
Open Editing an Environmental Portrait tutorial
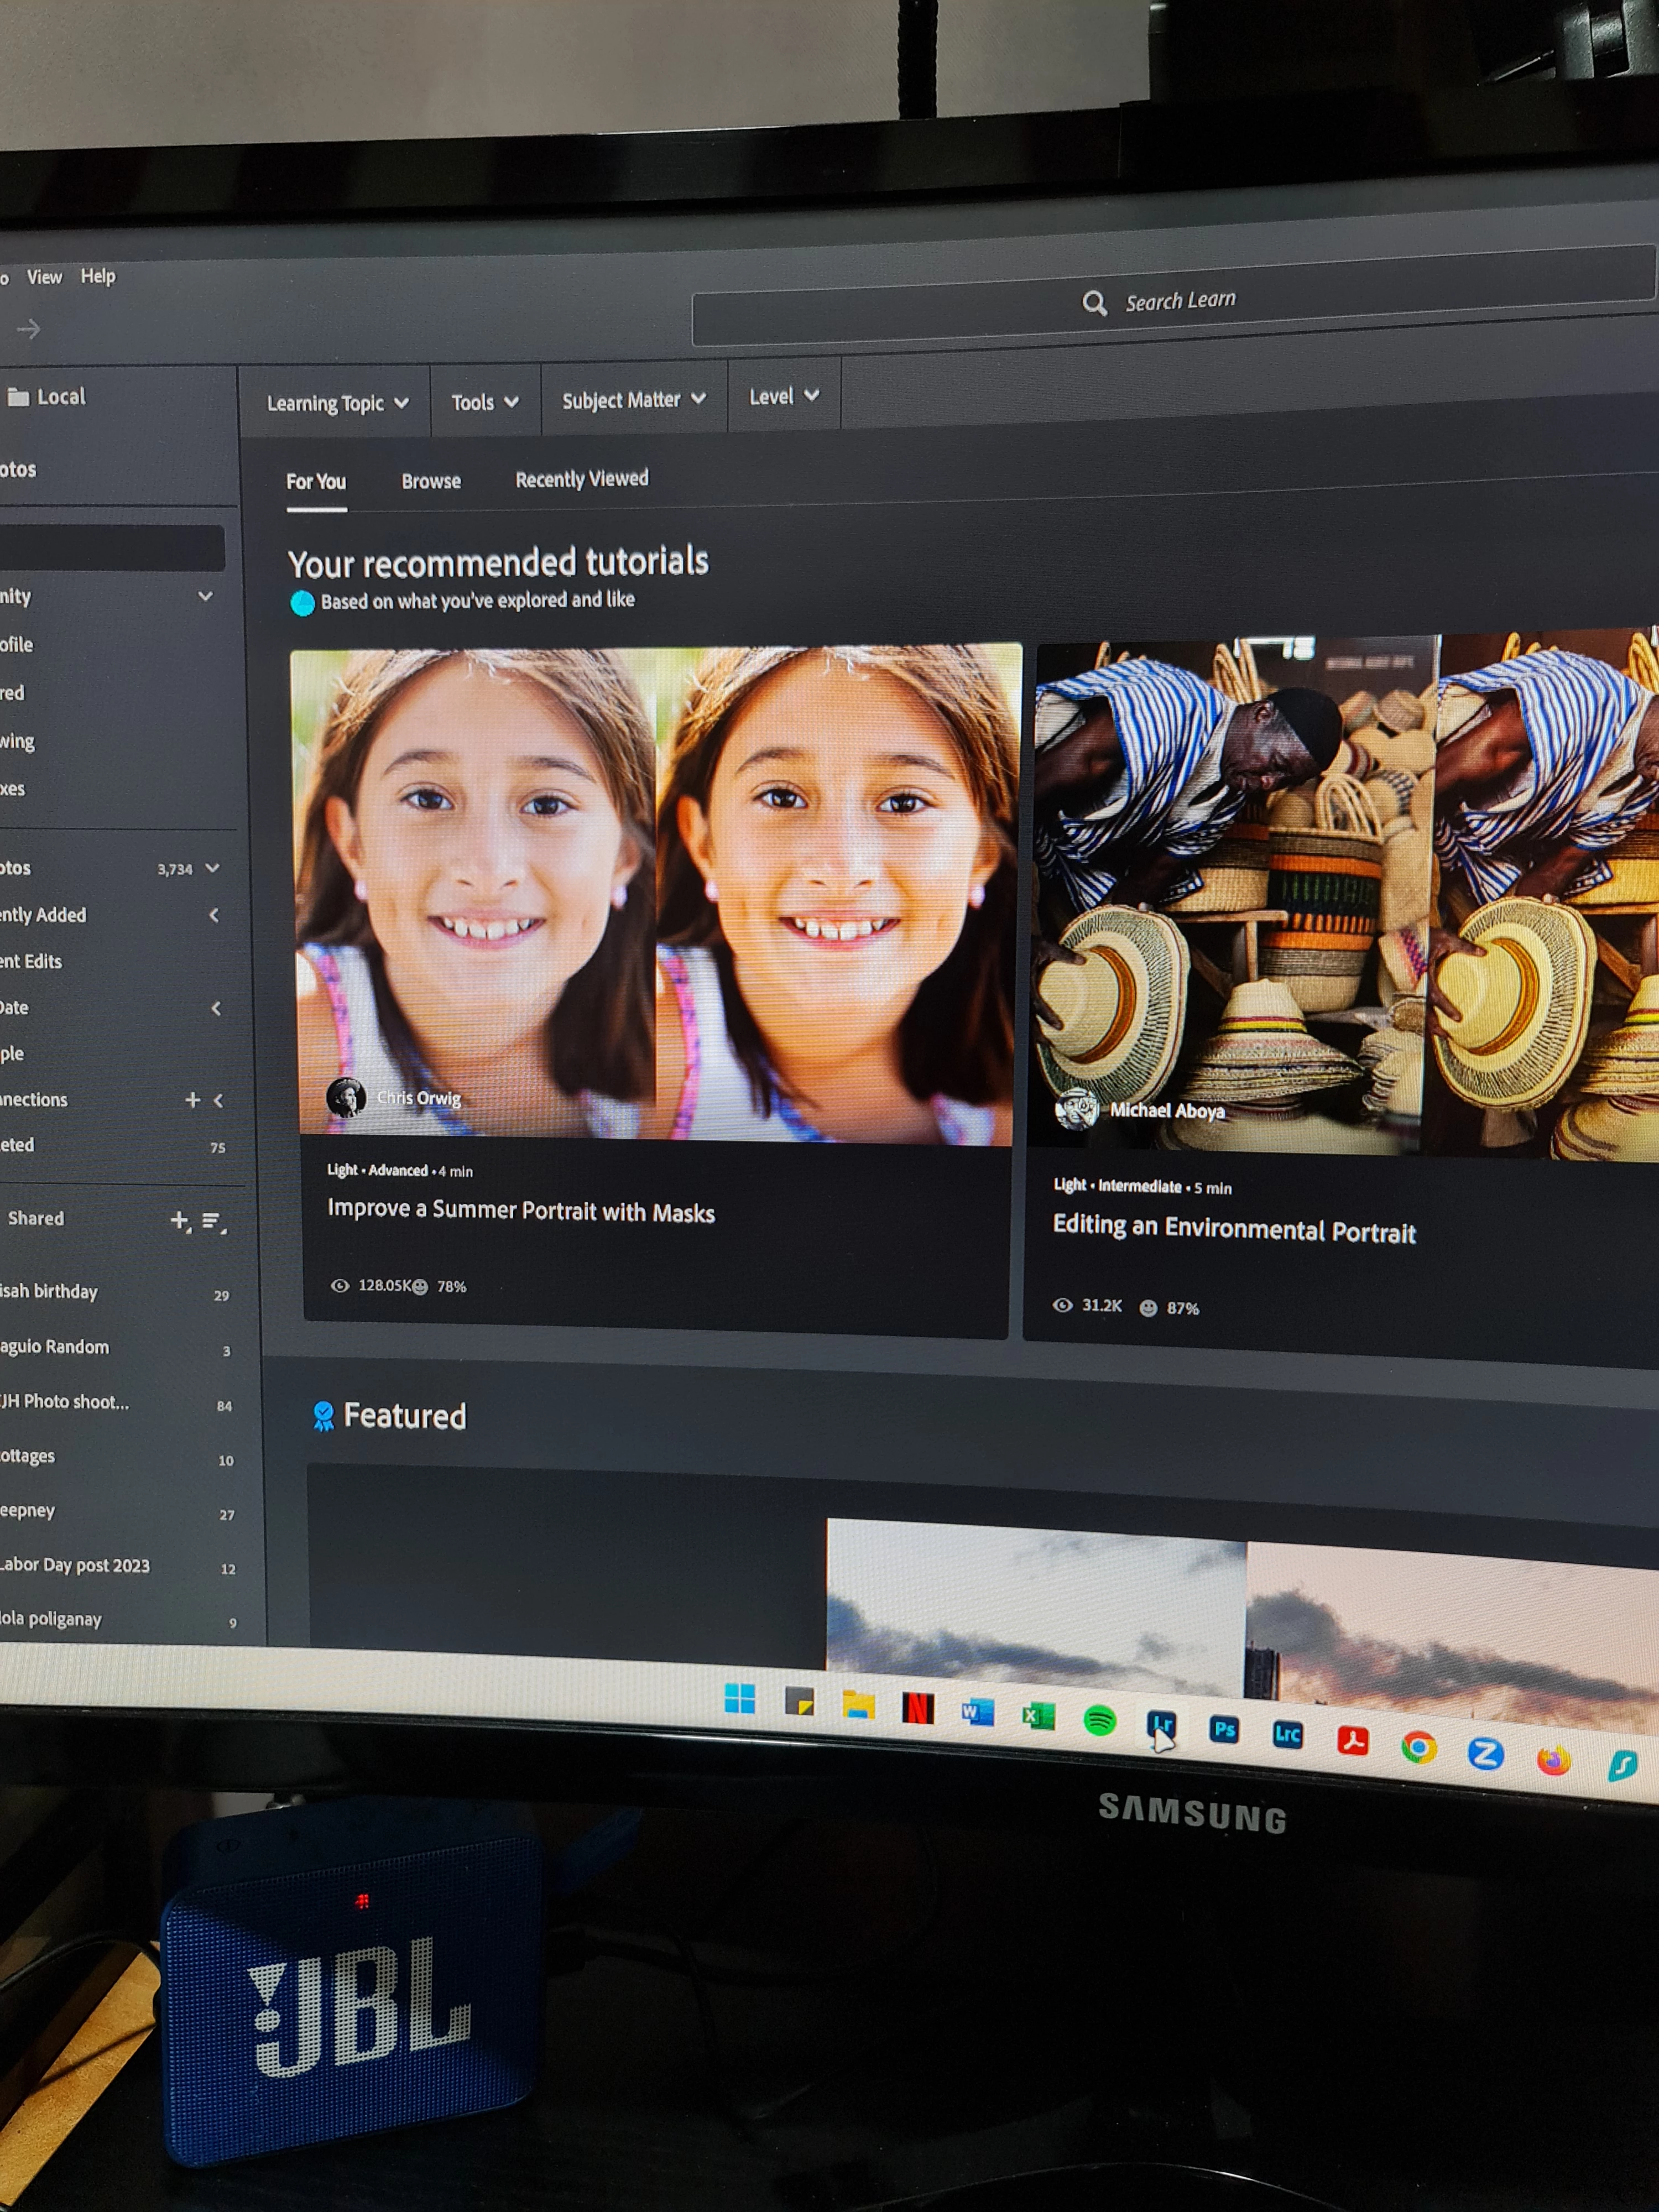coord(1233,1229)
